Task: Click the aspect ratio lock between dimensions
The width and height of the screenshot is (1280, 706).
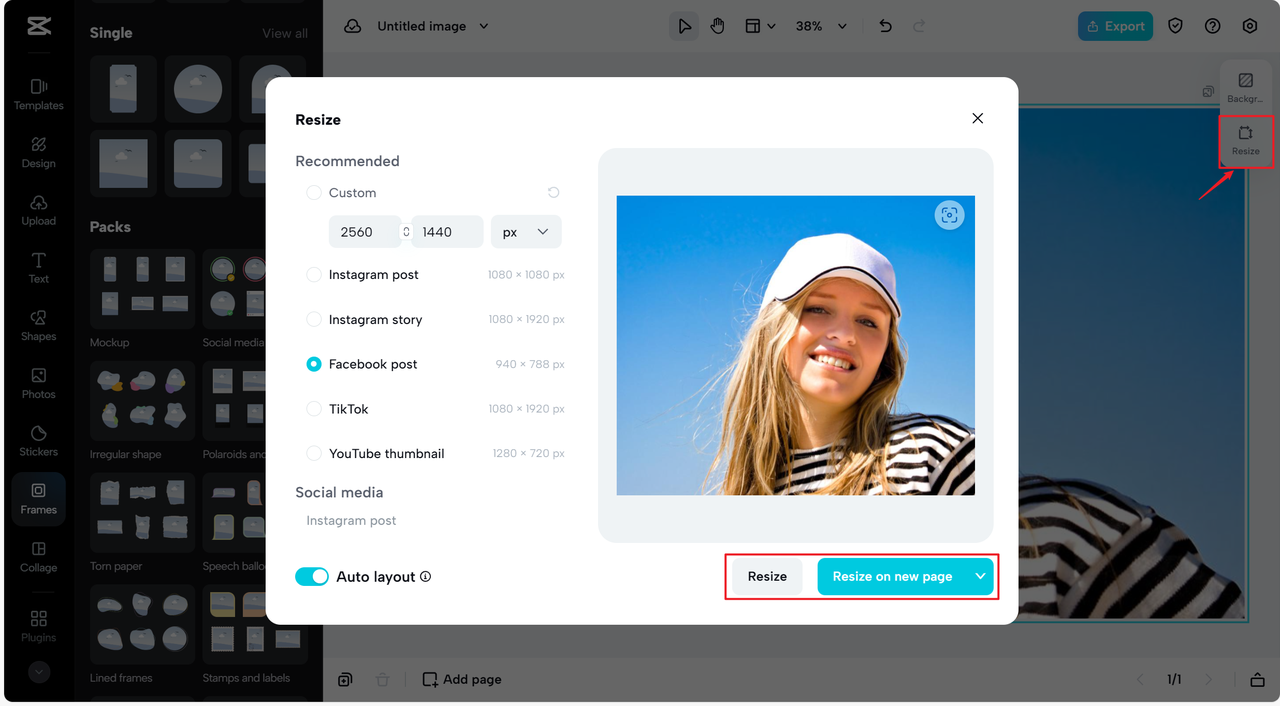Action: pos(406,232)
